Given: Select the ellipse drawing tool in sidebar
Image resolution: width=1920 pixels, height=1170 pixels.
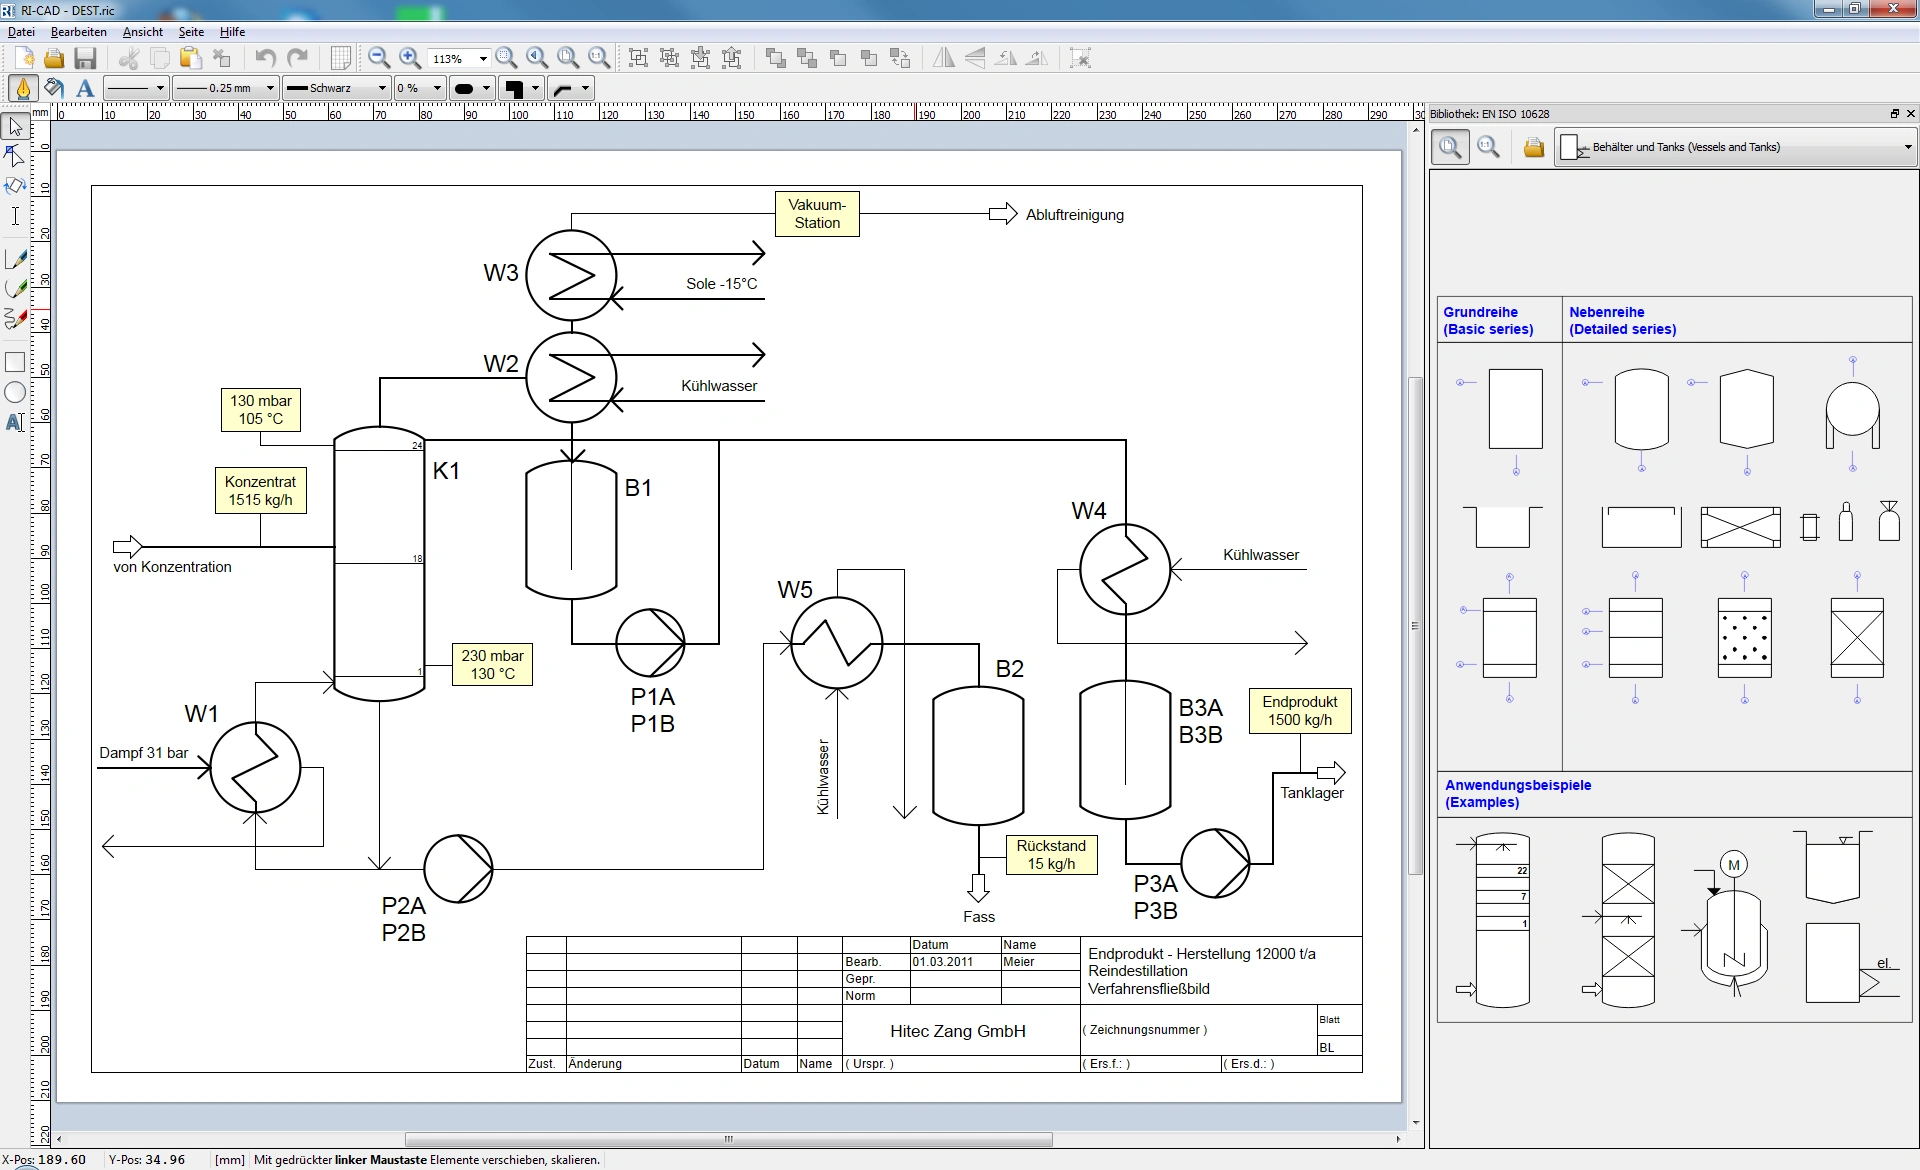Looking at the screenshot, I should 15,393.
